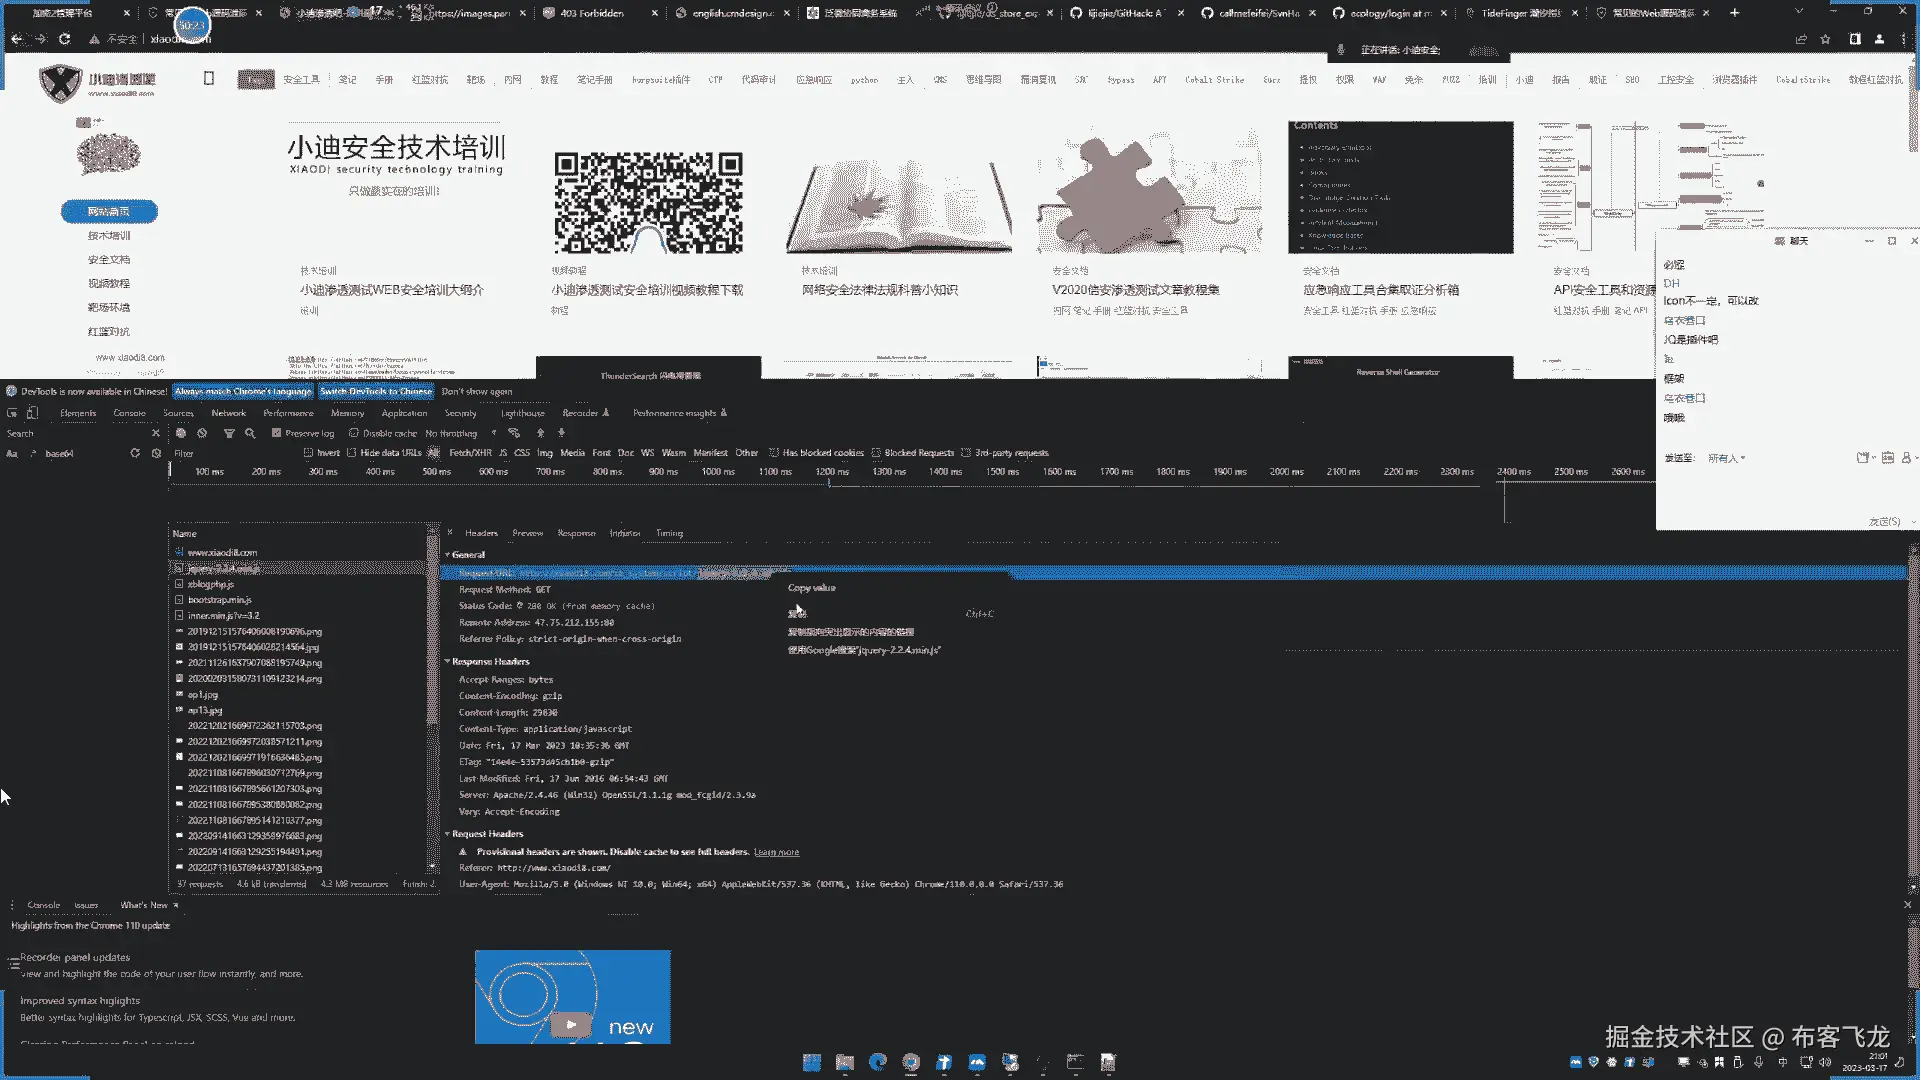Screen dimensions: 1920x1080
Task: Switch to the Console panel tab
Action: (129, 413)
